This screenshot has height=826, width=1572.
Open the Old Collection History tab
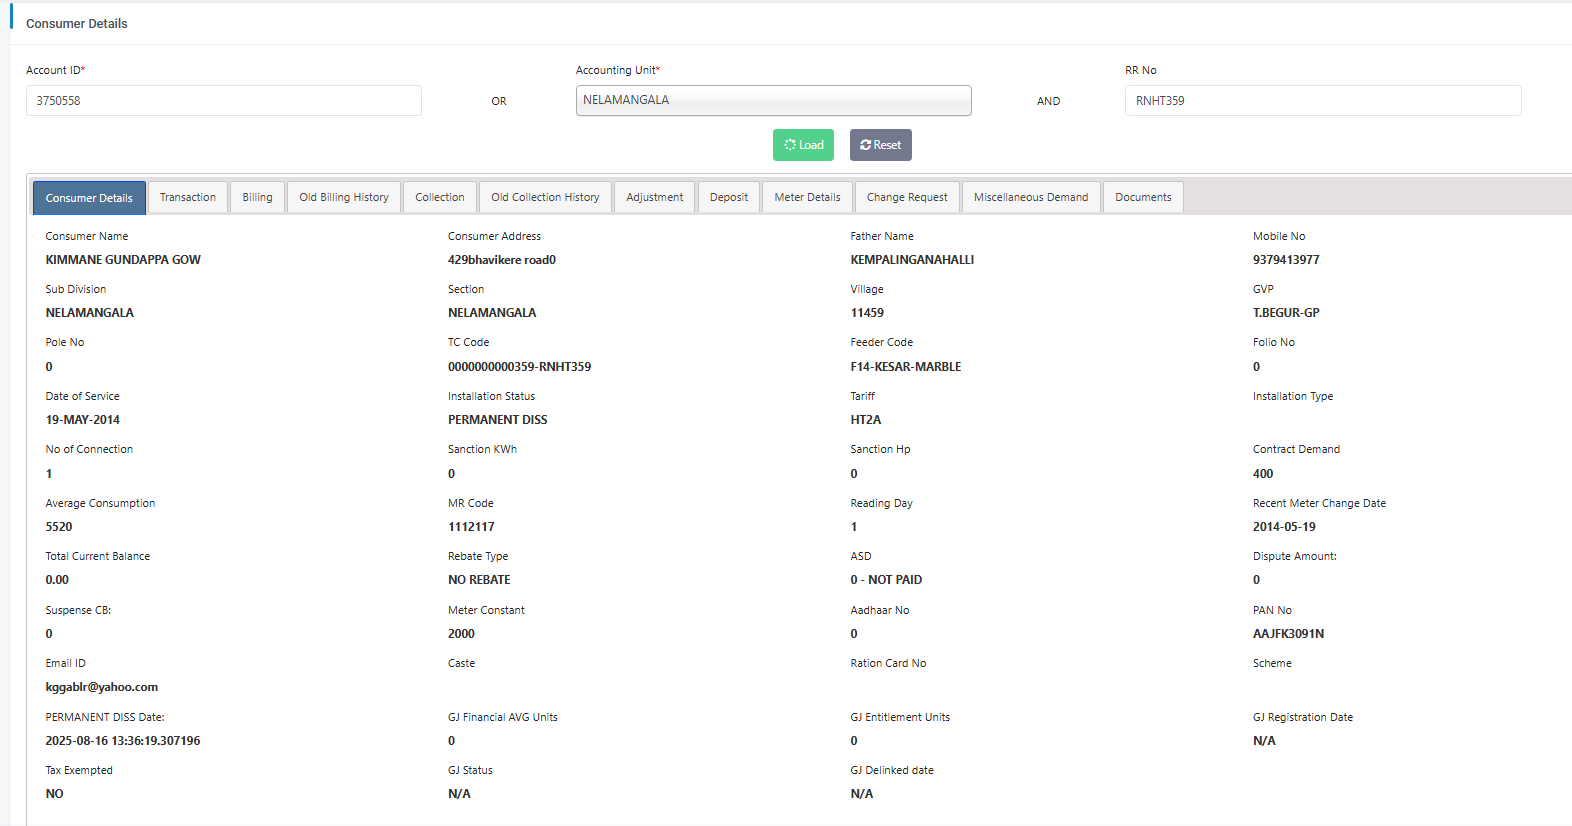pyautogui.click(x=545, y=197)
